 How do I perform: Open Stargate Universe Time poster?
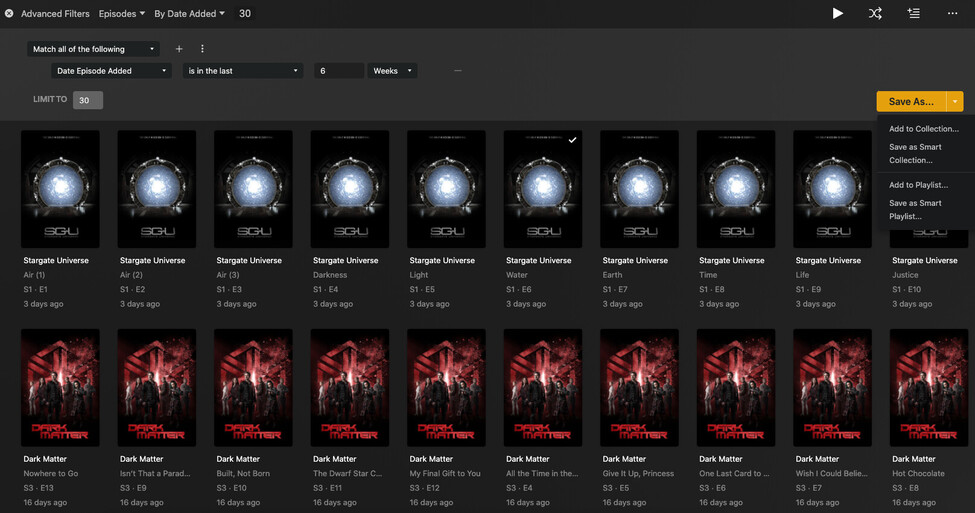[x=736, y=189]
